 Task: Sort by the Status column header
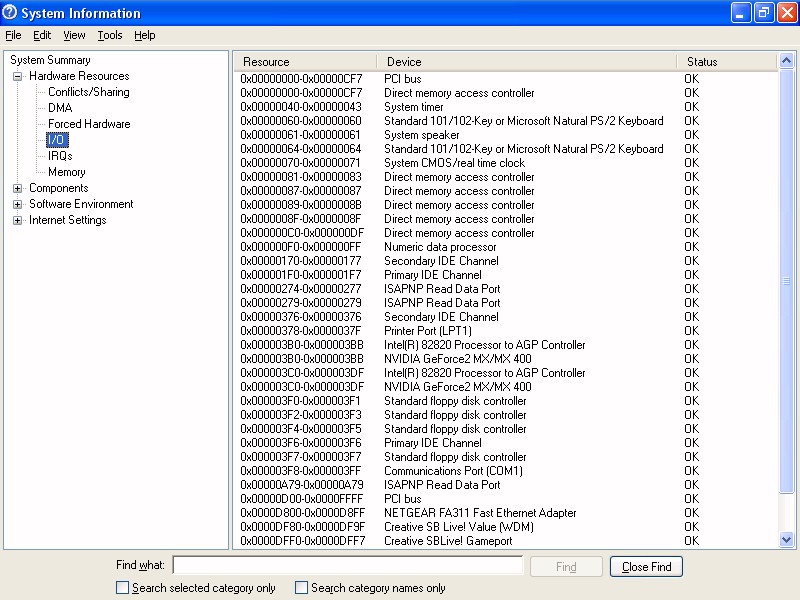(727, 62)
